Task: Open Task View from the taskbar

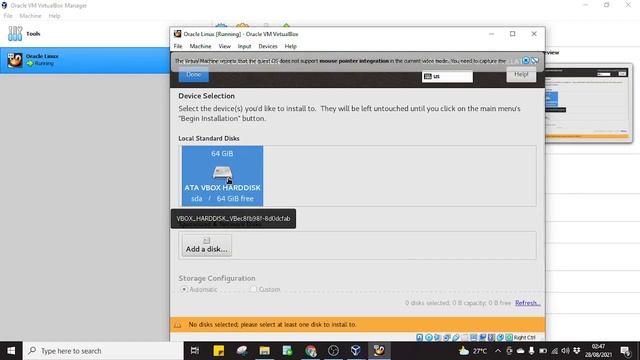Action: pyautogui.click(x=195, y=351)
